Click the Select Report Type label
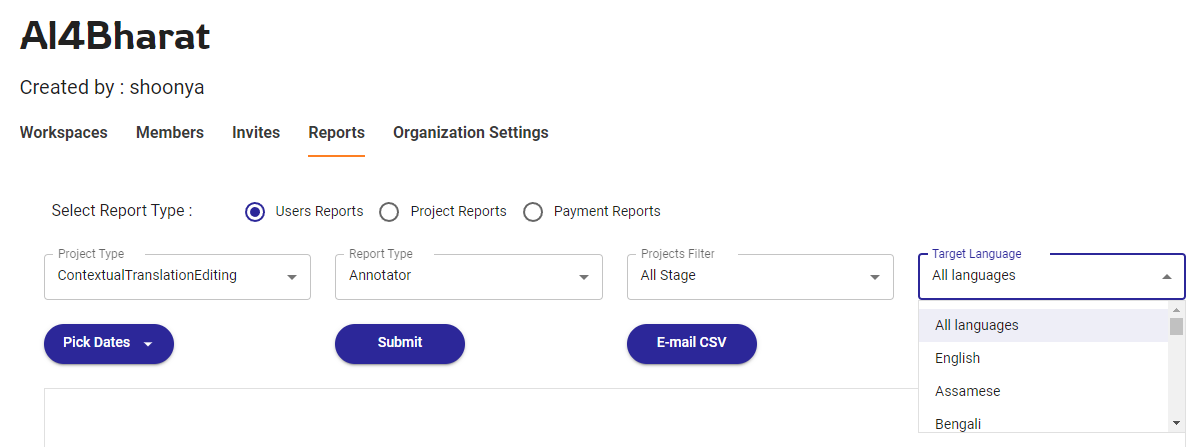1187x447 pixels. click(x=122, y=211)
